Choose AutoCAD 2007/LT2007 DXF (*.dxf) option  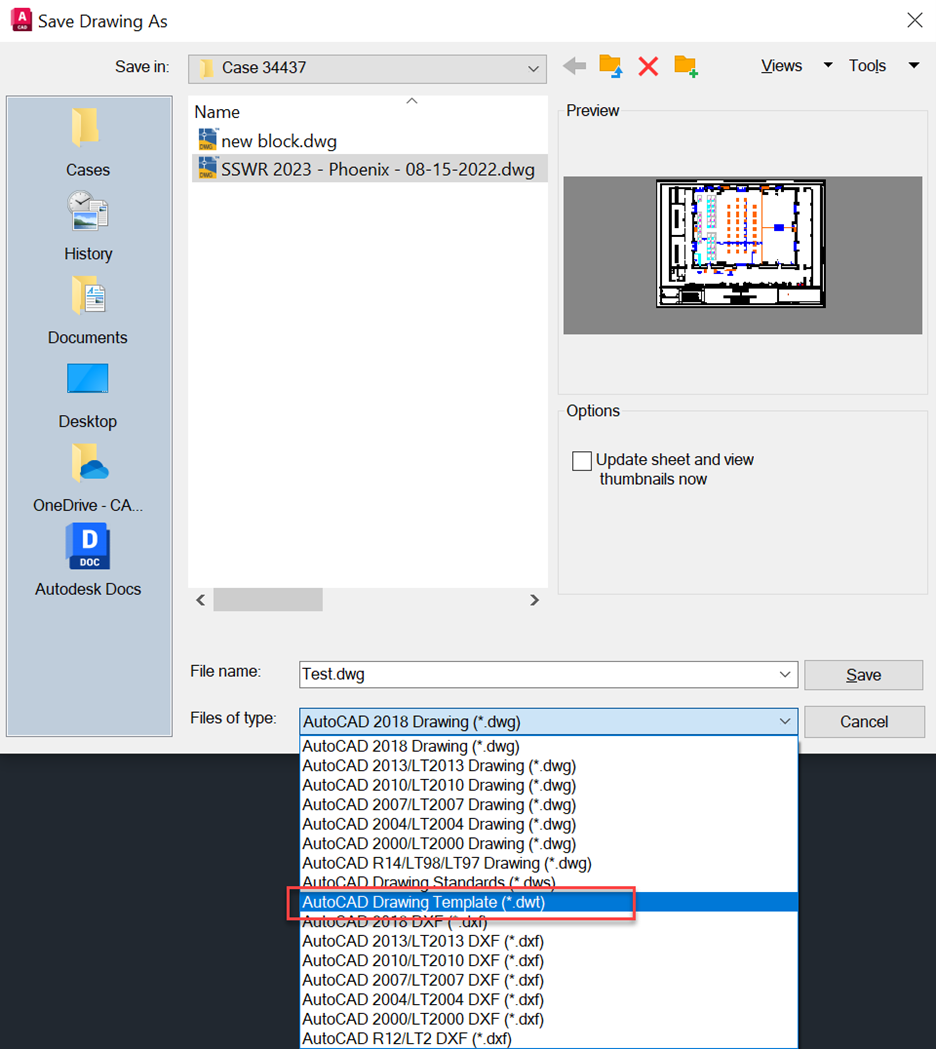[549, 980]
